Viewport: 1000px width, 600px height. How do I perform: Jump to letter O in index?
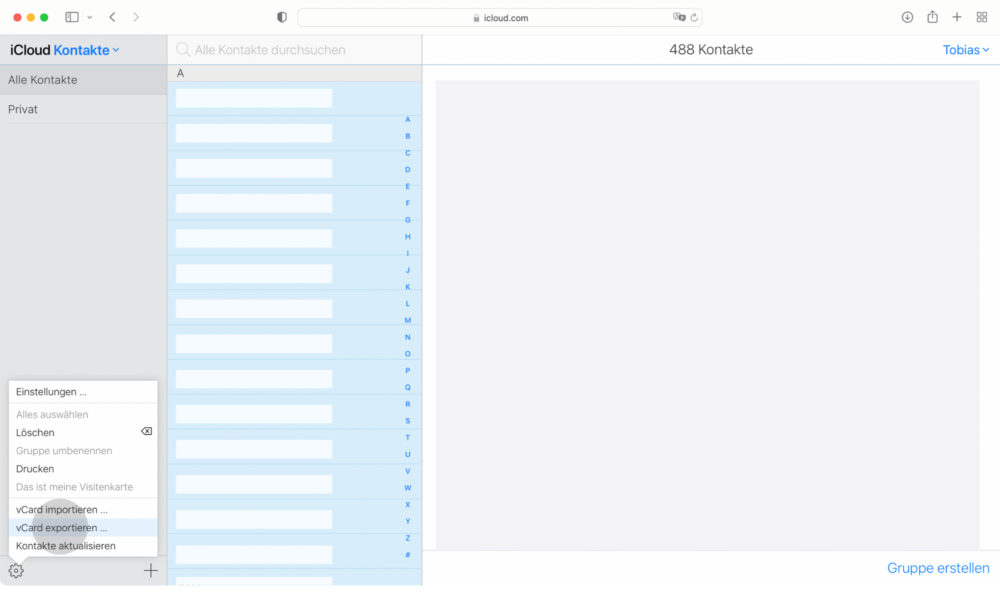click(x=408, y=354)
